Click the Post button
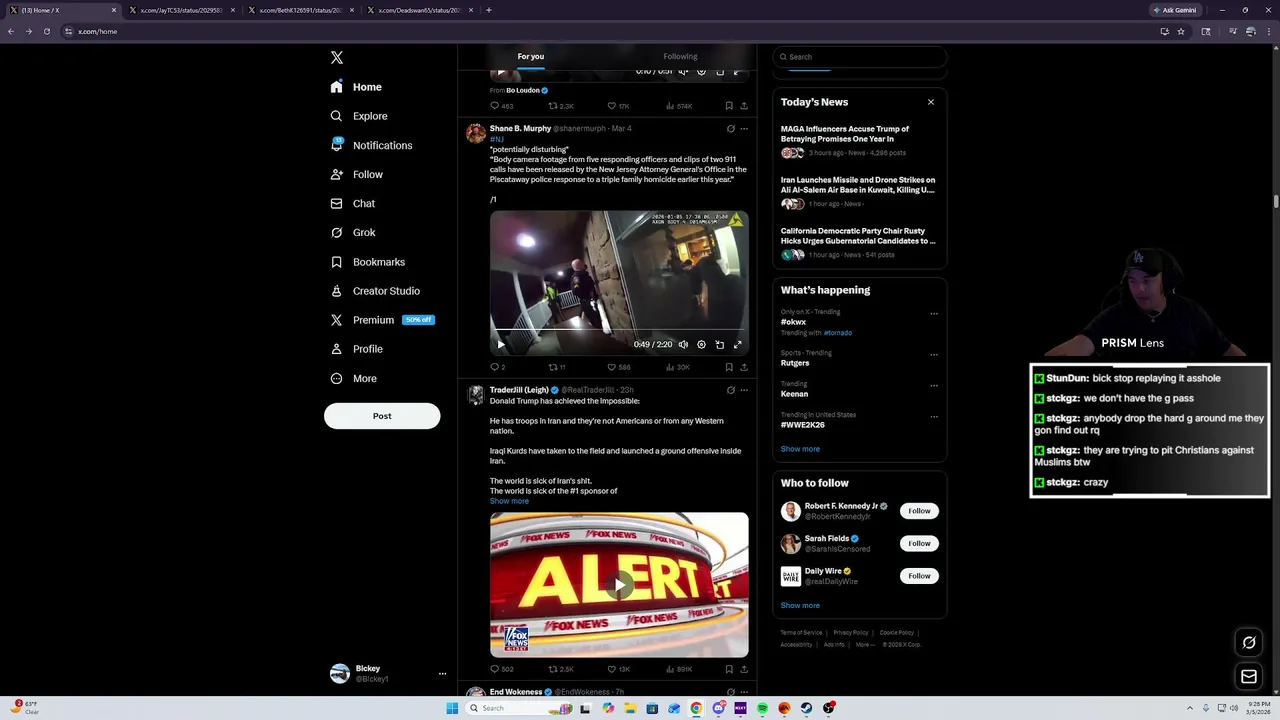 (382, 416)
